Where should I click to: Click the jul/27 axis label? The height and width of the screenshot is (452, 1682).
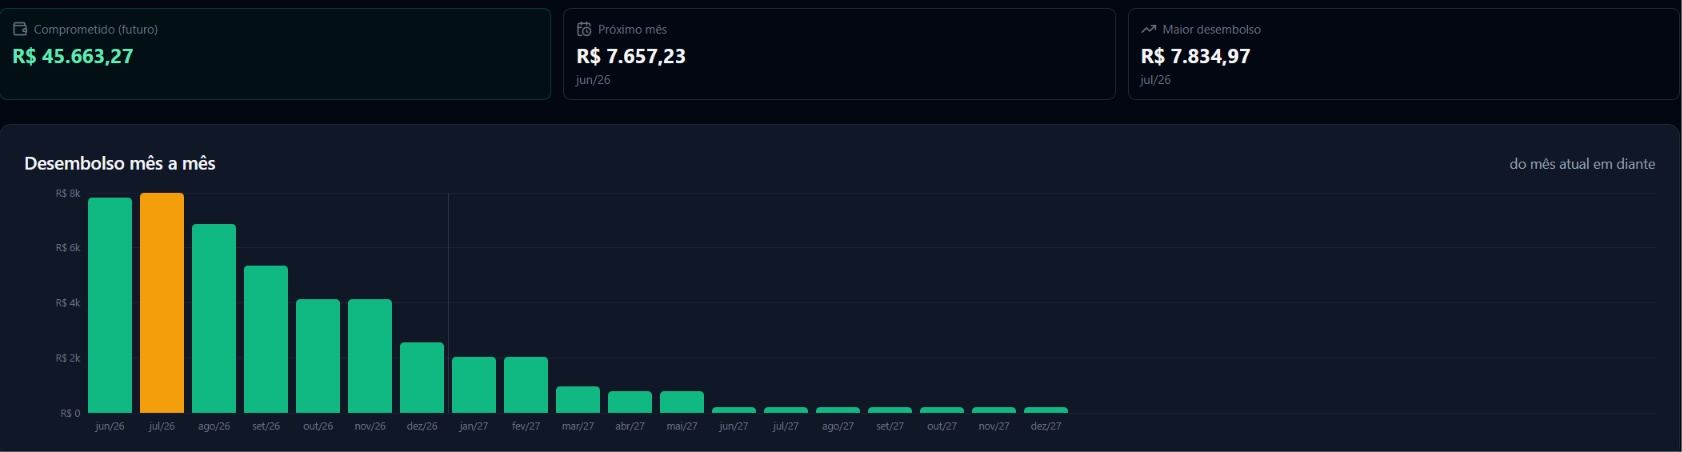pyautogui.click(x=786, y=426)
